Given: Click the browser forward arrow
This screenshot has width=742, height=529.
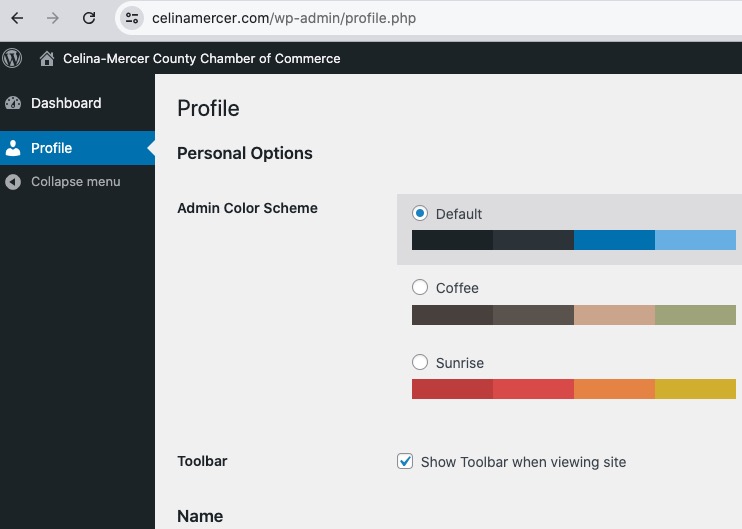Looking at the screenshot, I should pos(53,18).
